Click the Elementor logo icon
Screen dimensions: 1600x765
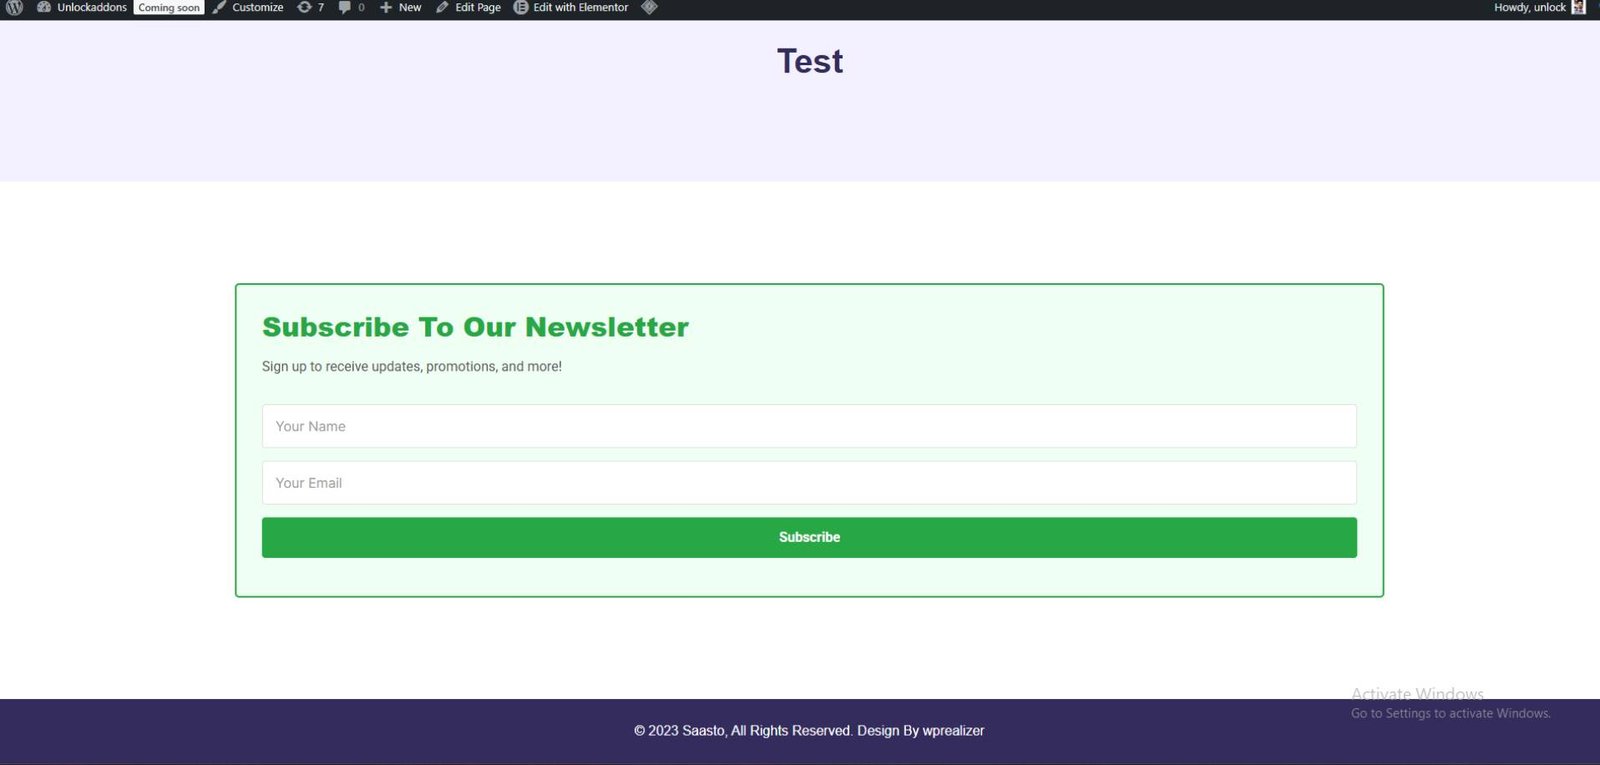tap(521, 7)
